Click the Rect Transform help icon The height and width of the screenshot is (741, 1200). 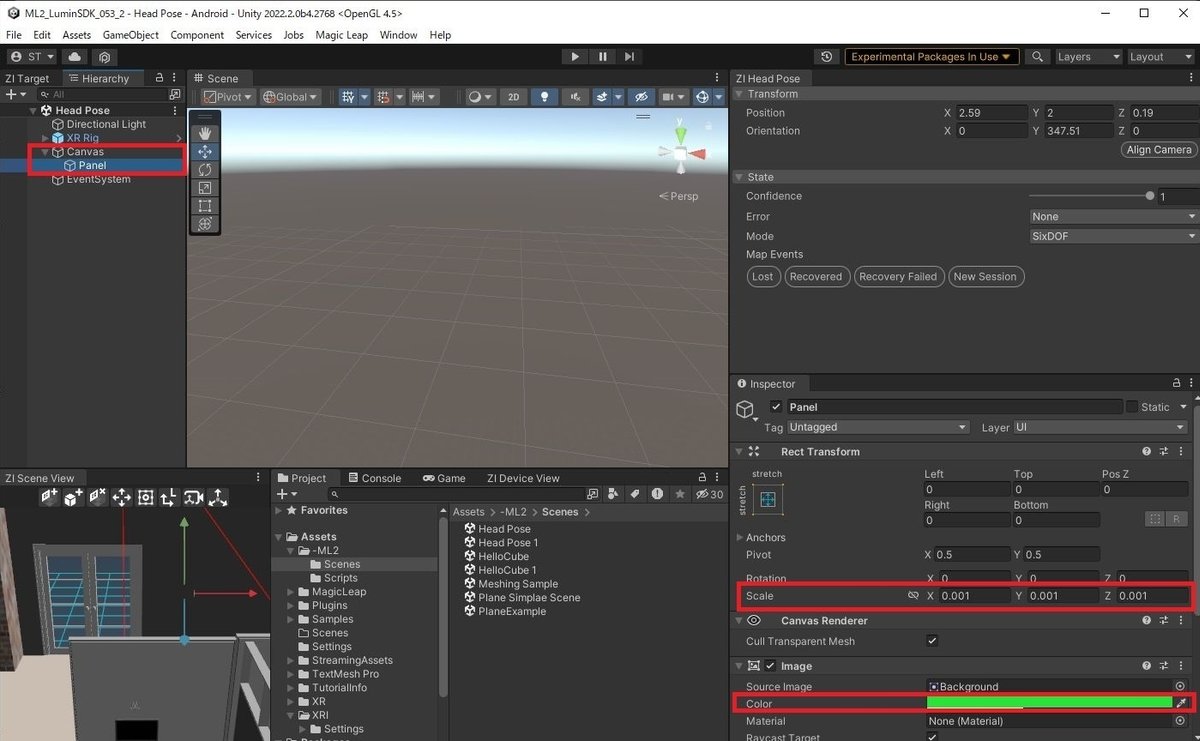point(1147,452)
